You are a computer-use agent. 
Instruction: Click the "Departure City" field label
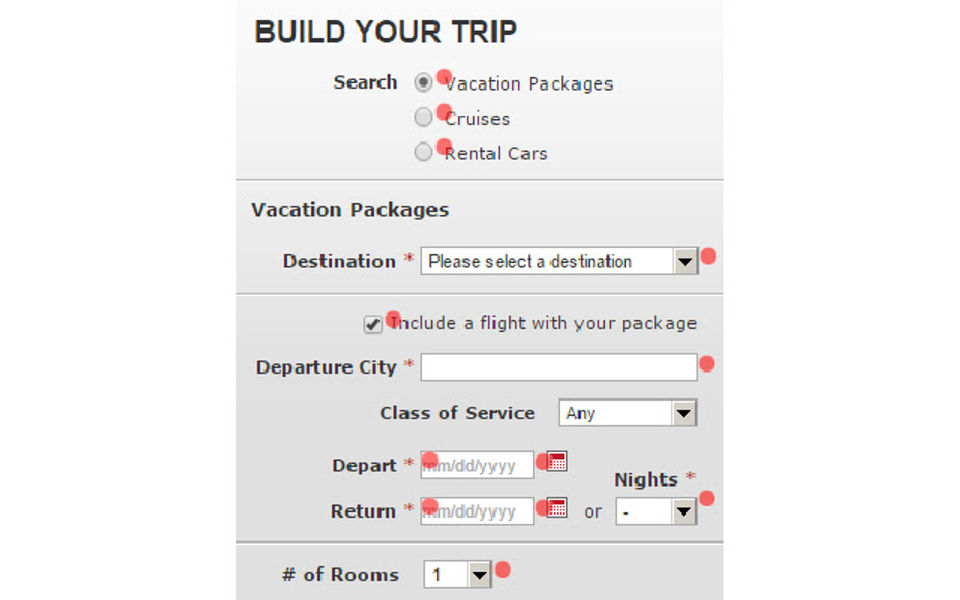pos(326,367)
